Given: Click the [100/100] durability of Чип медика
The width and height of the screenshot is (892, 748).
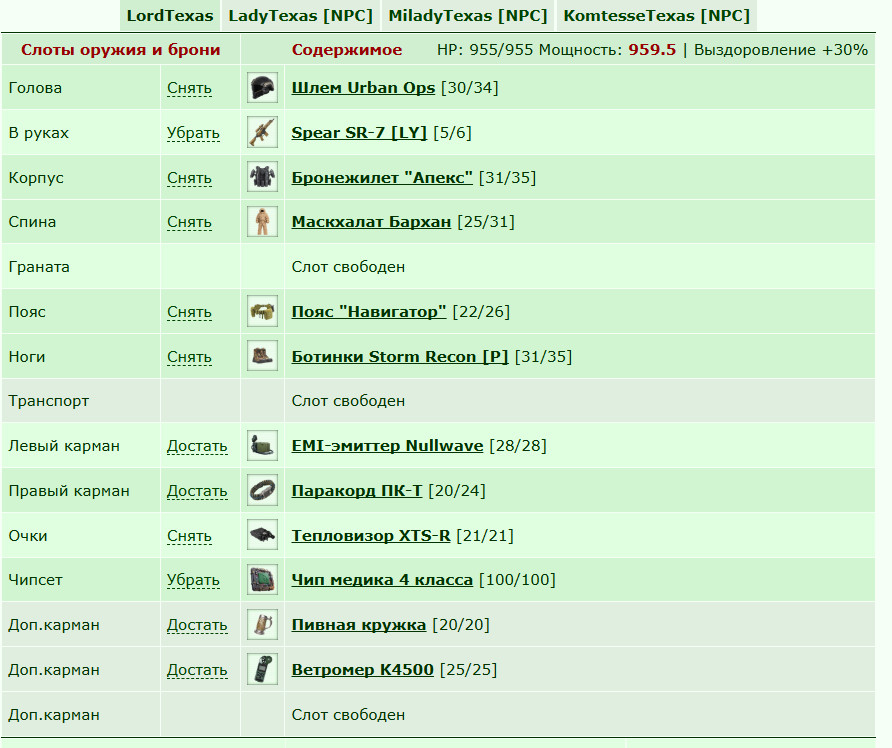Looking at the screenshot, I should (x=517, y=580).
